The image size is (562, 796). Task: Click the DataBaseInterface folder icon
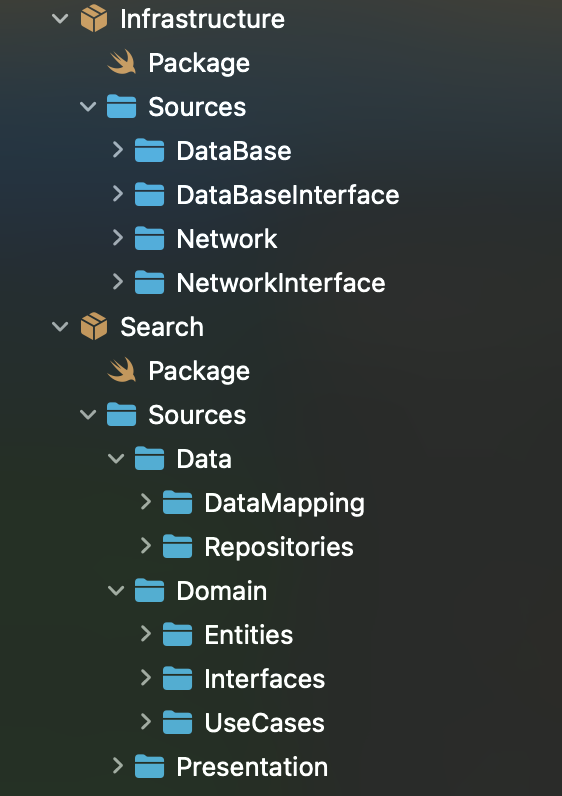[150, 195]
